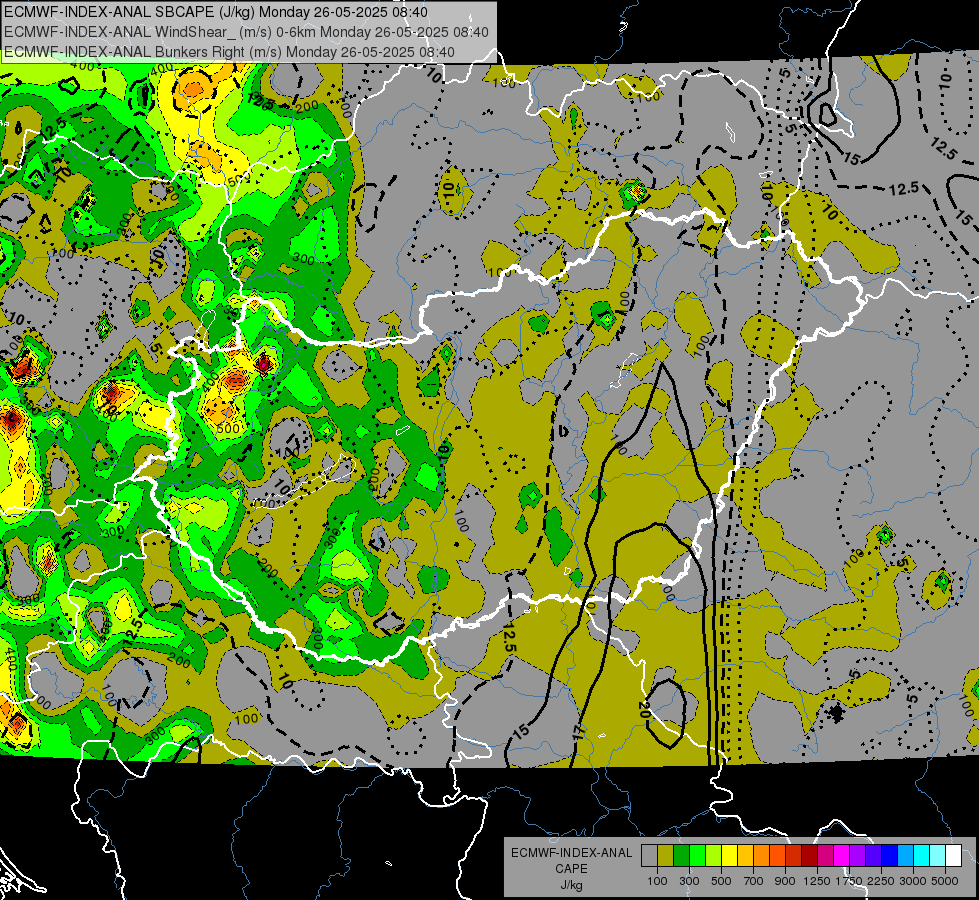Pick the yellow-green legend swatch
The image size is (979, 900).
714,855
